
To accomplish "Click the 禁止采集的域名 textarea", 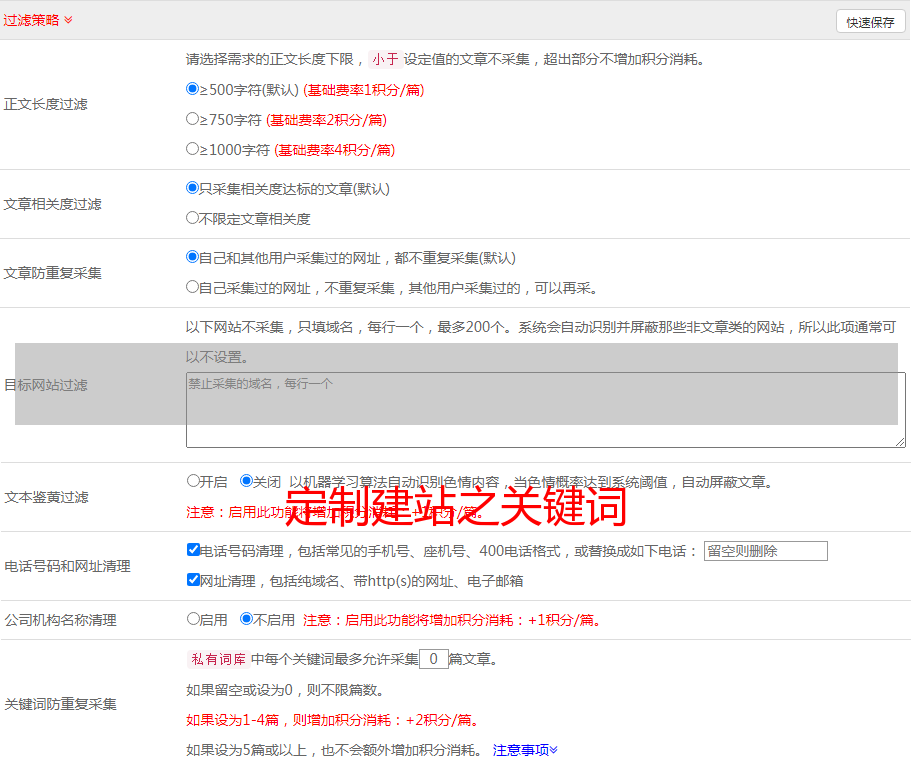I will [x=545, y=410].
